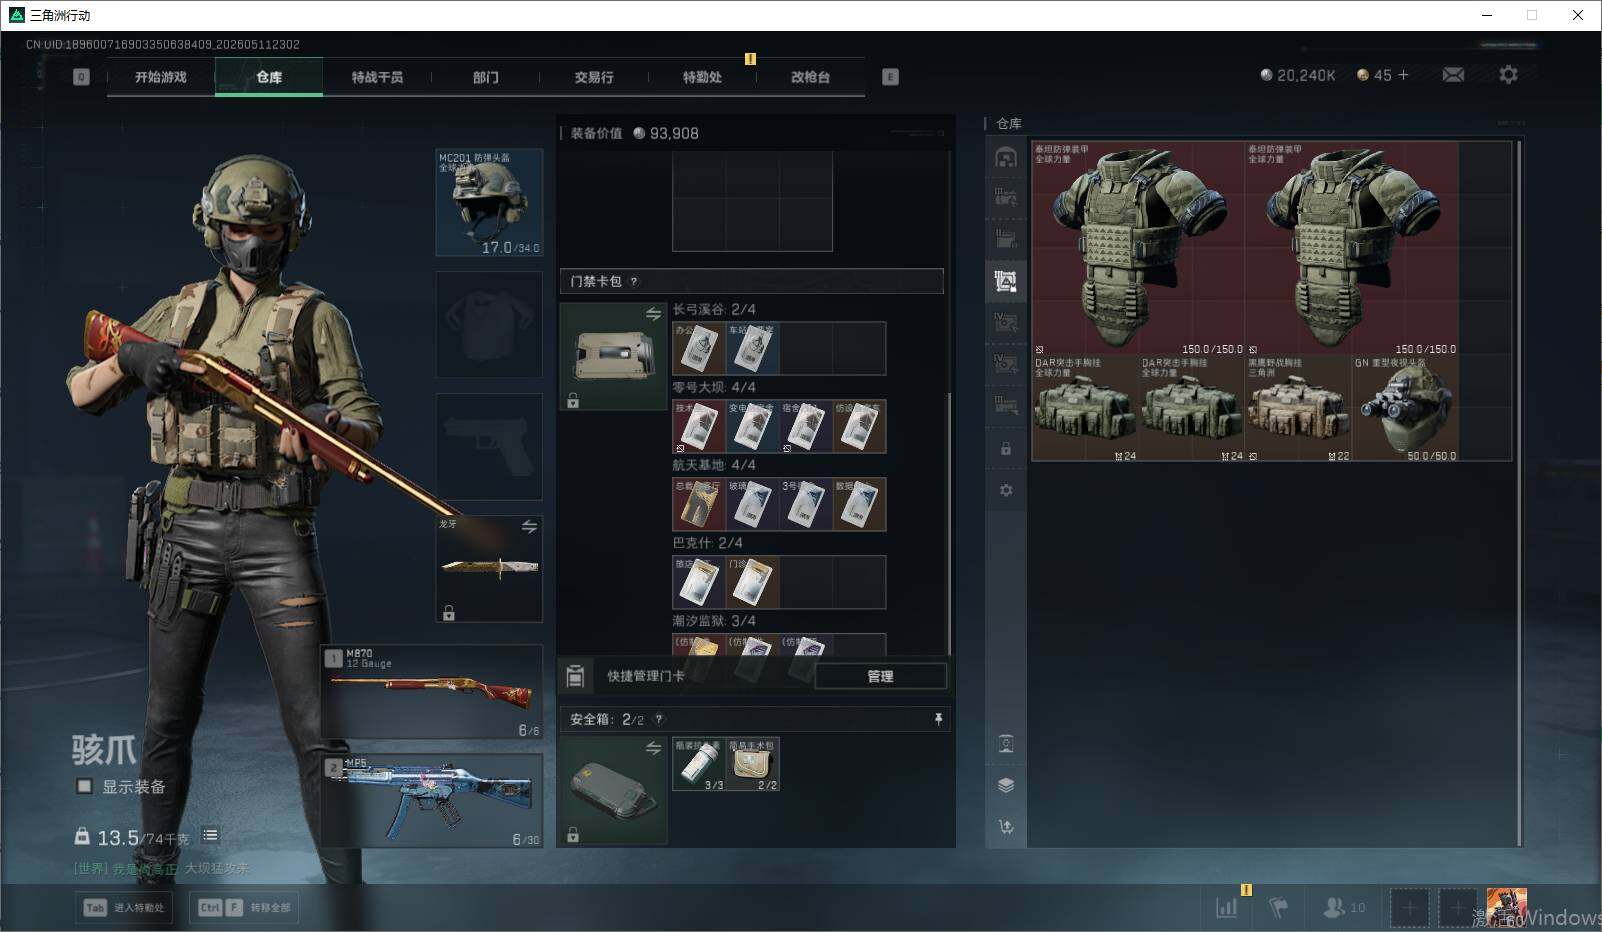The height and width of the screenshot is (932, 1602).
Task: Select the left 泰坦防弹装甲 armor in 仓库
Action: click(1138, 248)
